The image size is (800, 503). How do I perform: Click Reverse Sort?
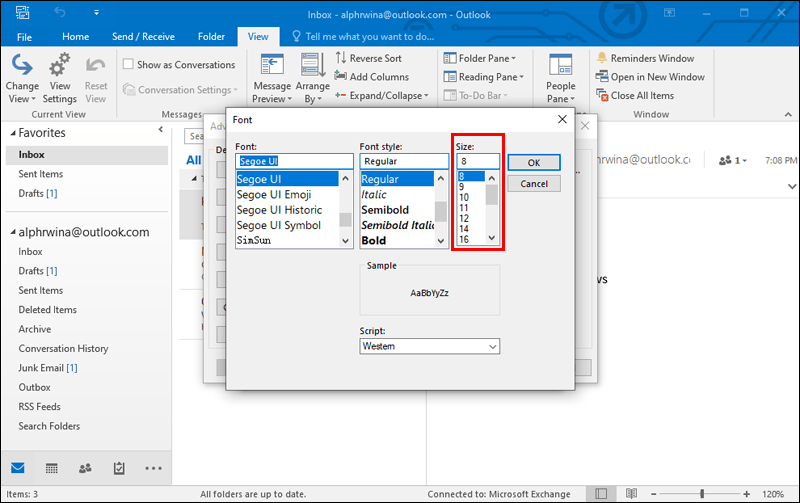pos(368,58)
